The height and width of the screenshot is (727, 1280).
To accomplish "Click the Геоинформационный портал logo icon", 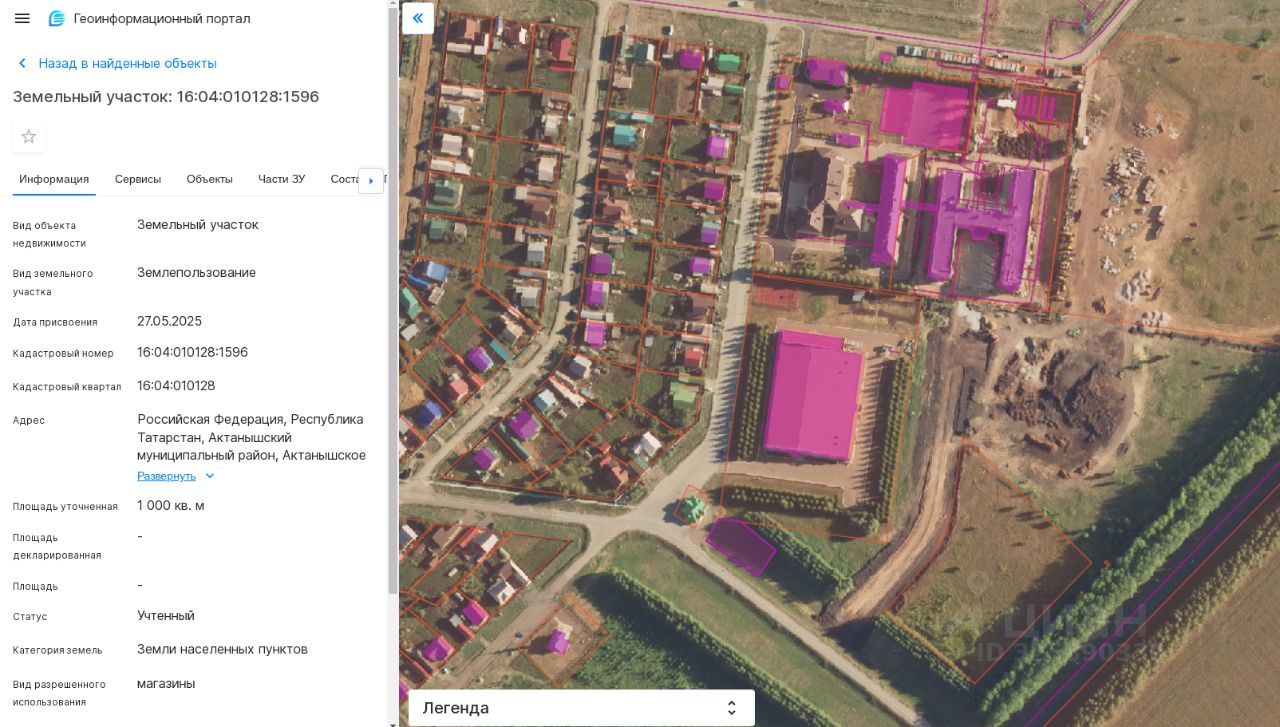I will [x=57, y=19].
